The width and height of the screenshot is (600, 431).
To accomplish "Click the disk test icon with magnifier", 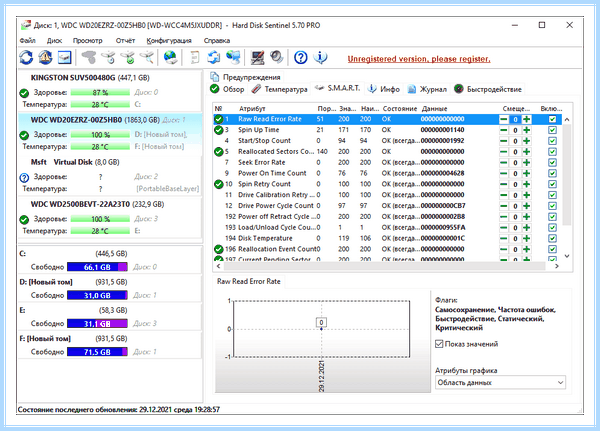I will pos(147,58).
